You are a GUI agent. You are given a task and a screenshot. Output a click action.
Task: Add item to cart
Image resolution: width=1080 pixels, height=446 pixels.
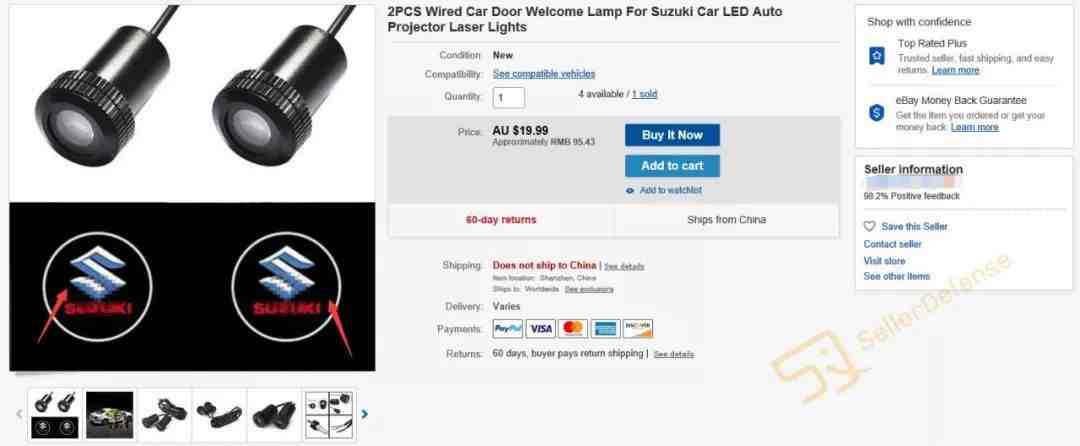tap(672, 166)
